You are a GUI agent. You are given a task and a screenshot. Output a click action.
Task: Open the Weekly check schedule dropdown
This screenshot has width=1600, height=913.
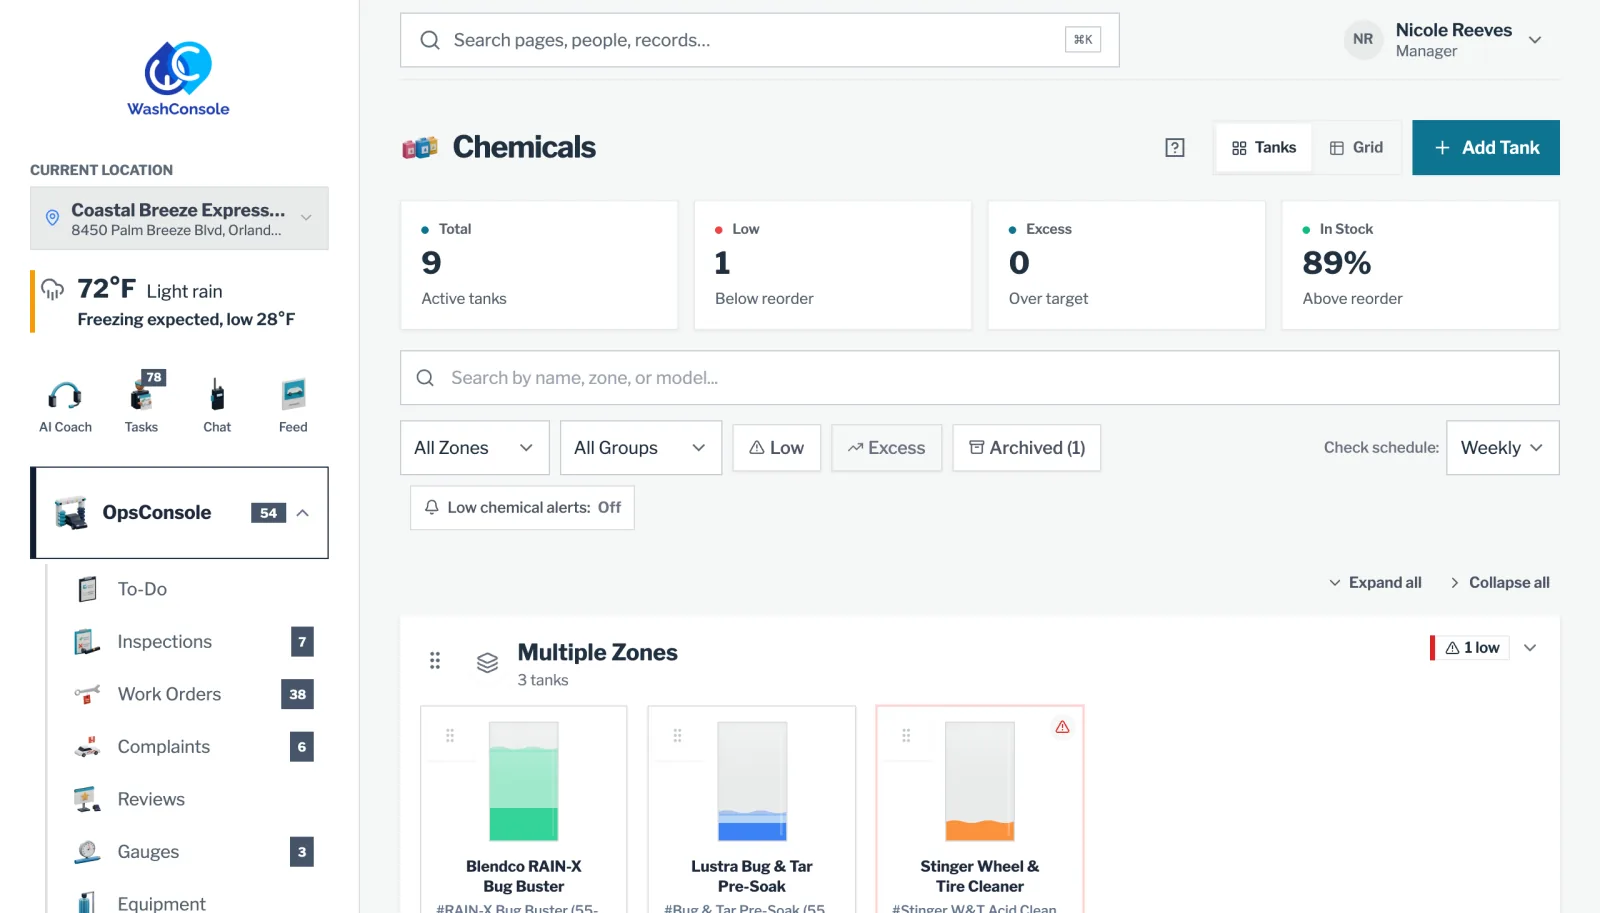click(x=1502, y=448)
